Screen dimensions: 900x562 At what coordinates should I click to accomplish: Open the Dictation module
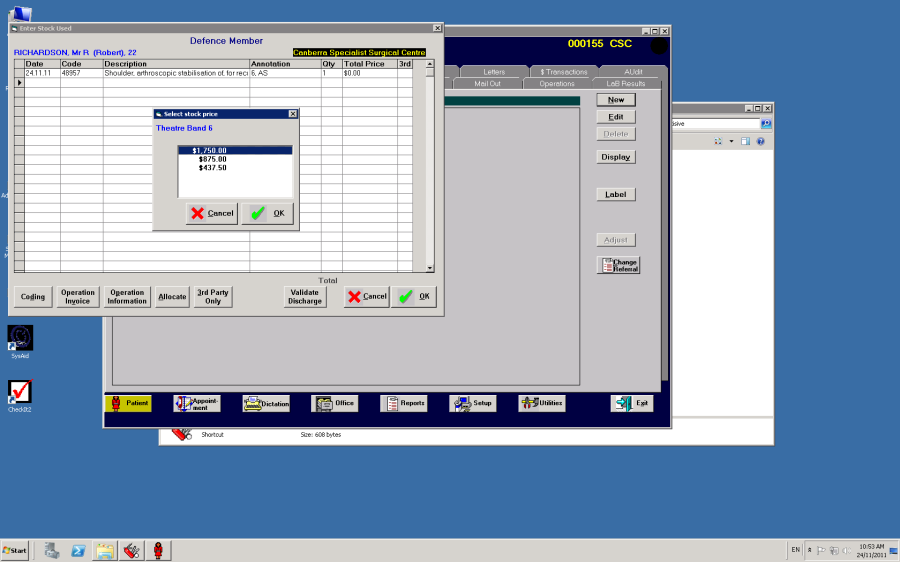pyautogui.click(x=266, y=404)
